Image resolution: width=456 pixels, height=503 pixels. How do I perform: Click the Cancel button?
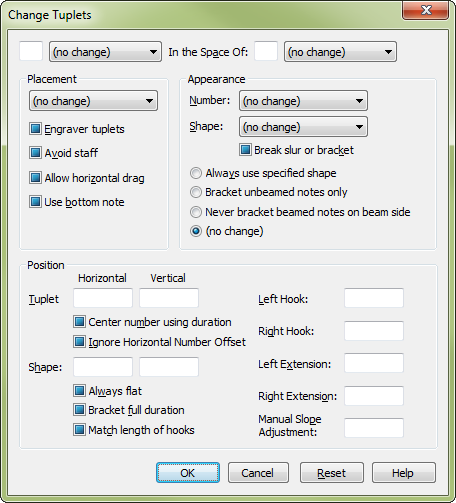click(258, 473)
